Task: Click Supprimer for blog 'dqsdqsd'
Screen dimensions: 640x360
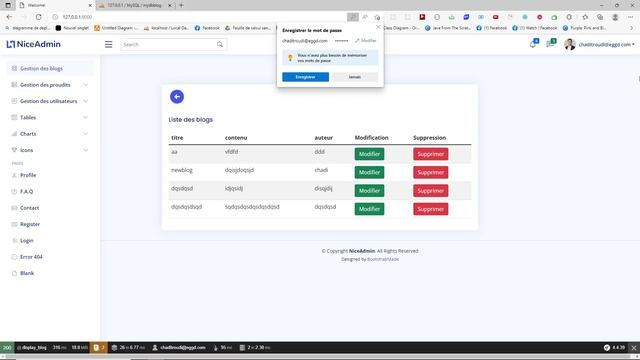Action: 431,191
